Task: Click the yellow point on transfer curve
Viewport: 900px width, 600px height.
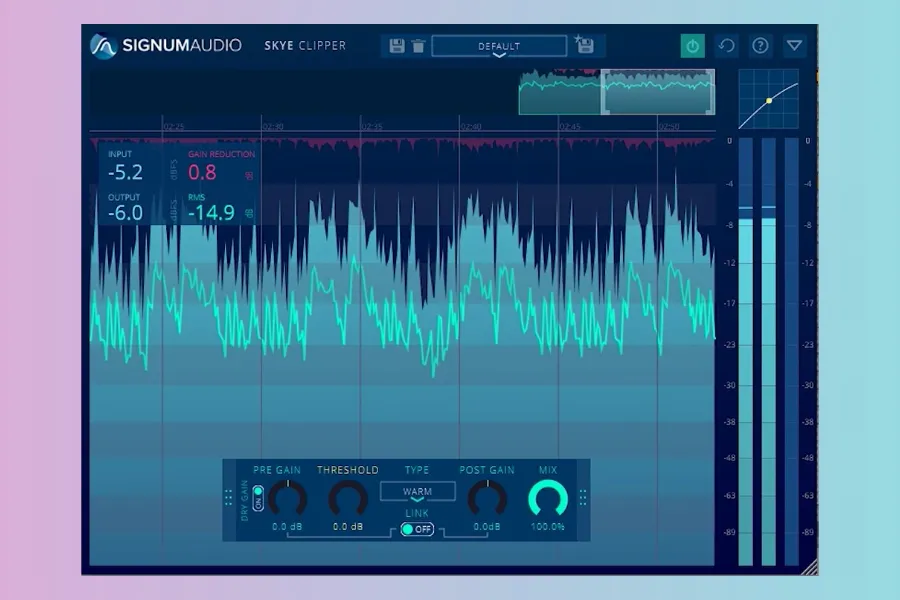Action: (x=769, y=100)
